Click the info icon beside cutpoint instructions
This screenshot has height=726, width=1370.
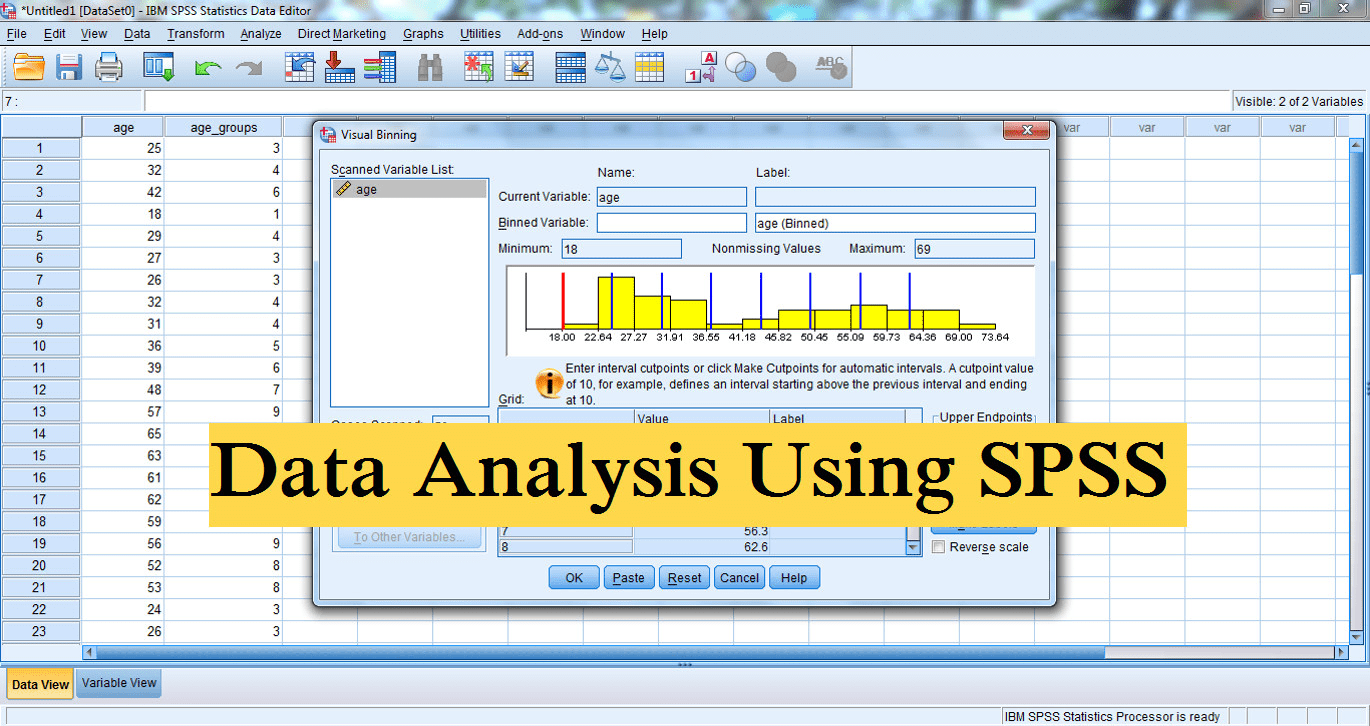point(548,382)
